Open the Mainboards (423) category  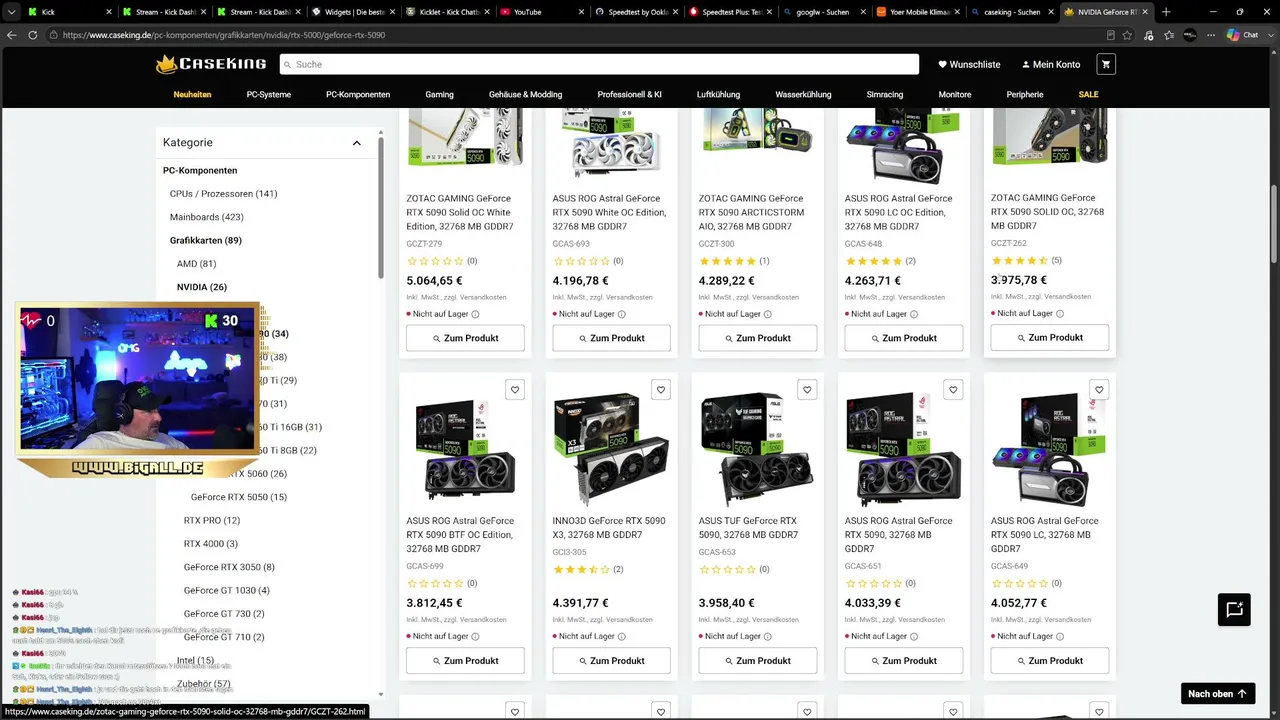[x=207, y=217]
